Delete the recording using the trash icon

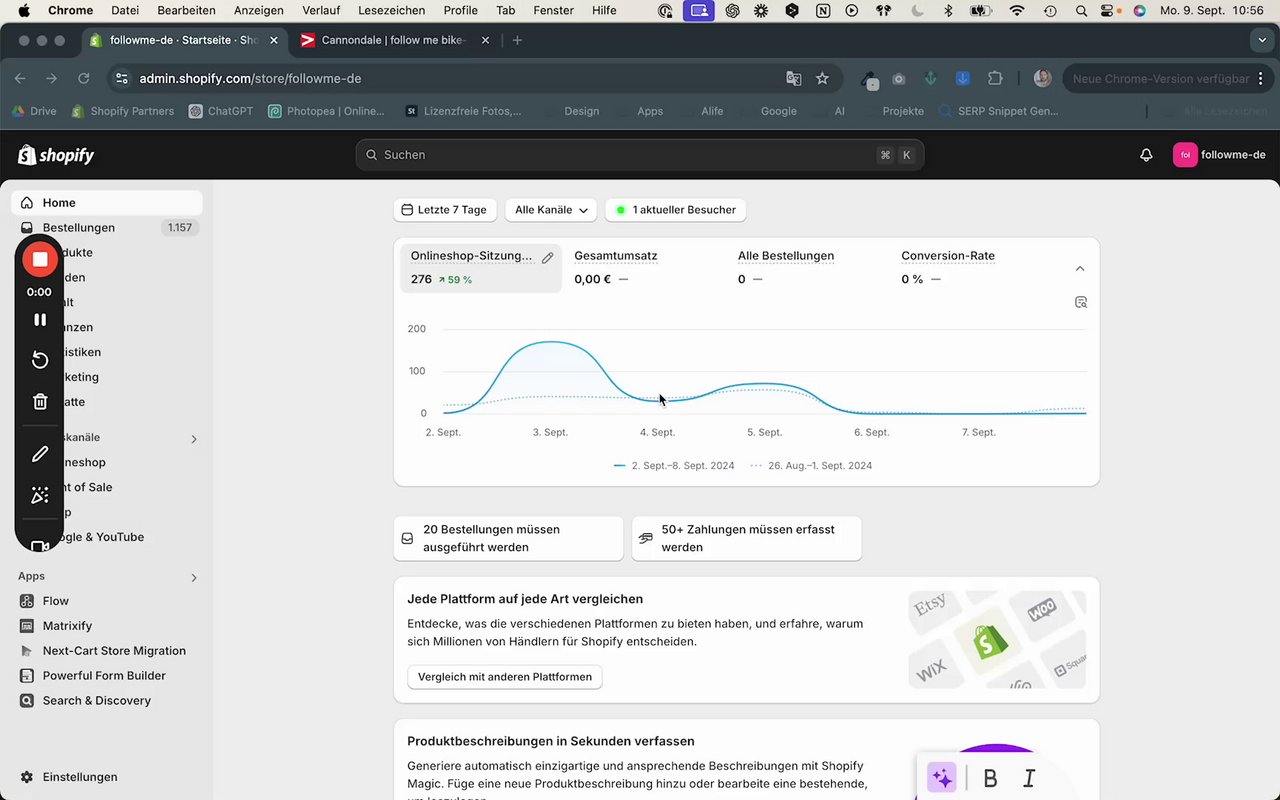[40, 402]
